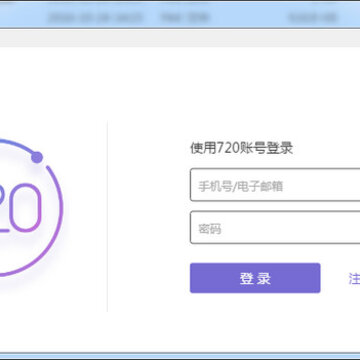Focus the 密码 password field
This screenshot has width=360, height=360.
click(x=275, y=227)
